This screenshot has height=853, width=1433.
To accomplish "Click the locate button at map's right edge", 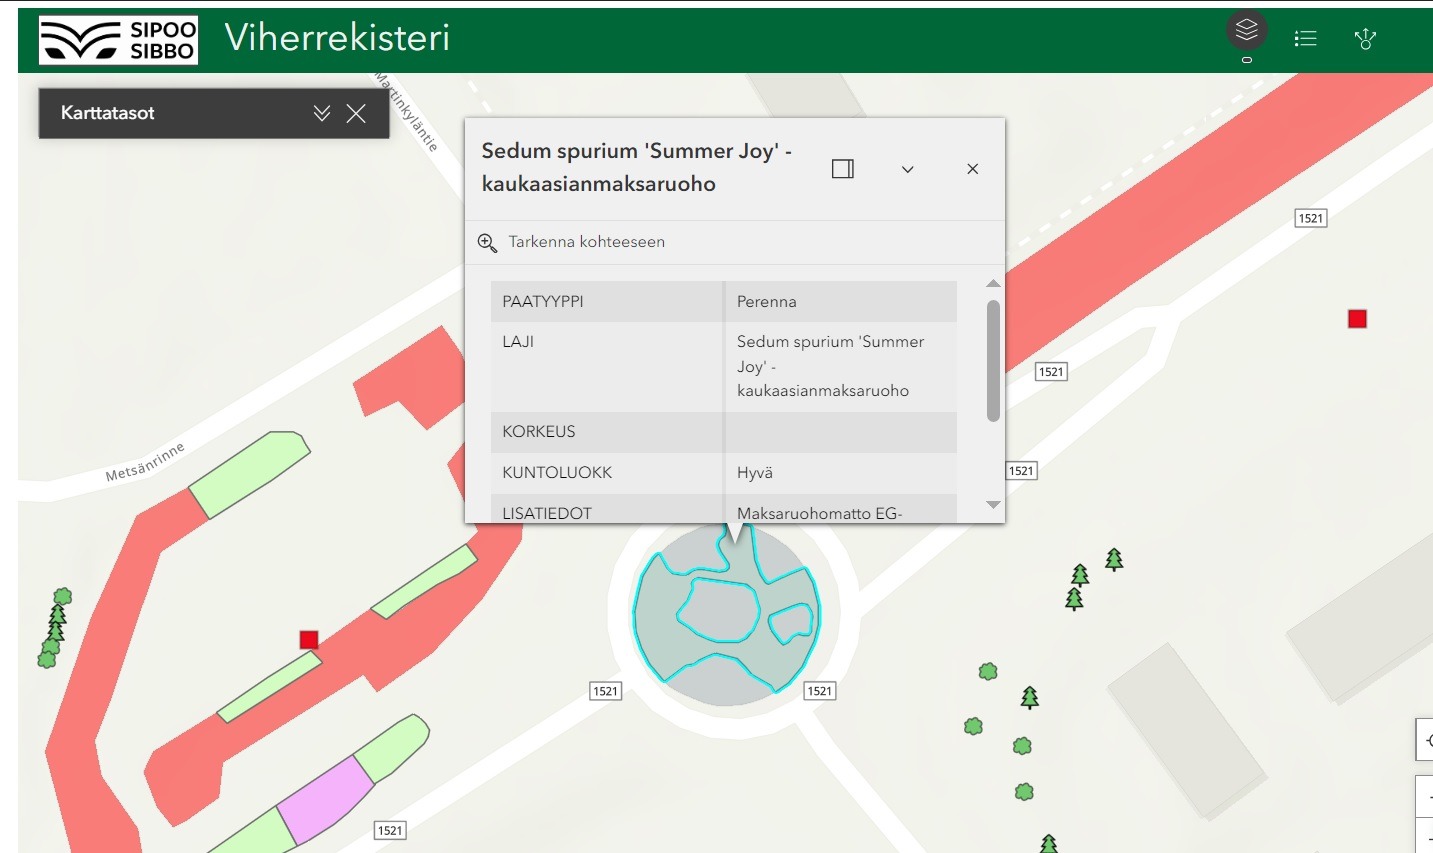I will tap(1426, 741).
